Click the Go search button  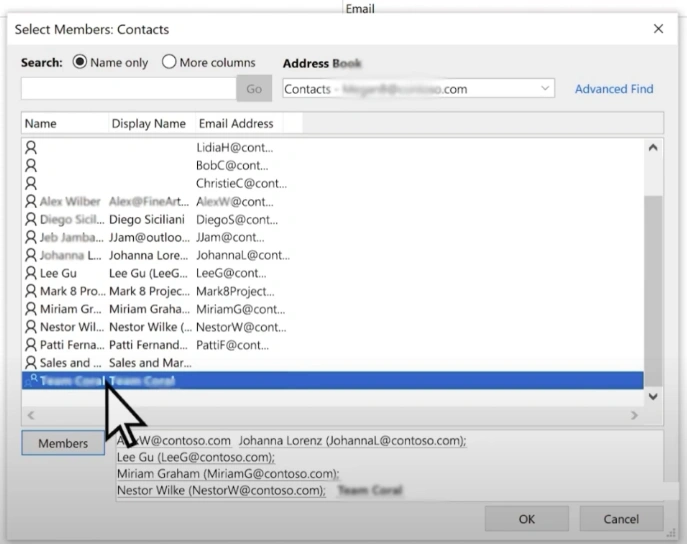point(254,89)
